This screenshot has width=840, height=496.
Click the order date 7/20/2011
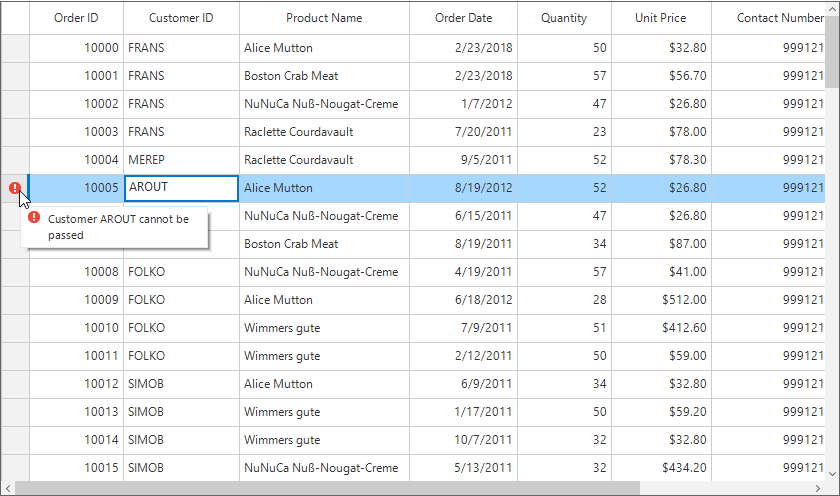[x=464, y=132]
